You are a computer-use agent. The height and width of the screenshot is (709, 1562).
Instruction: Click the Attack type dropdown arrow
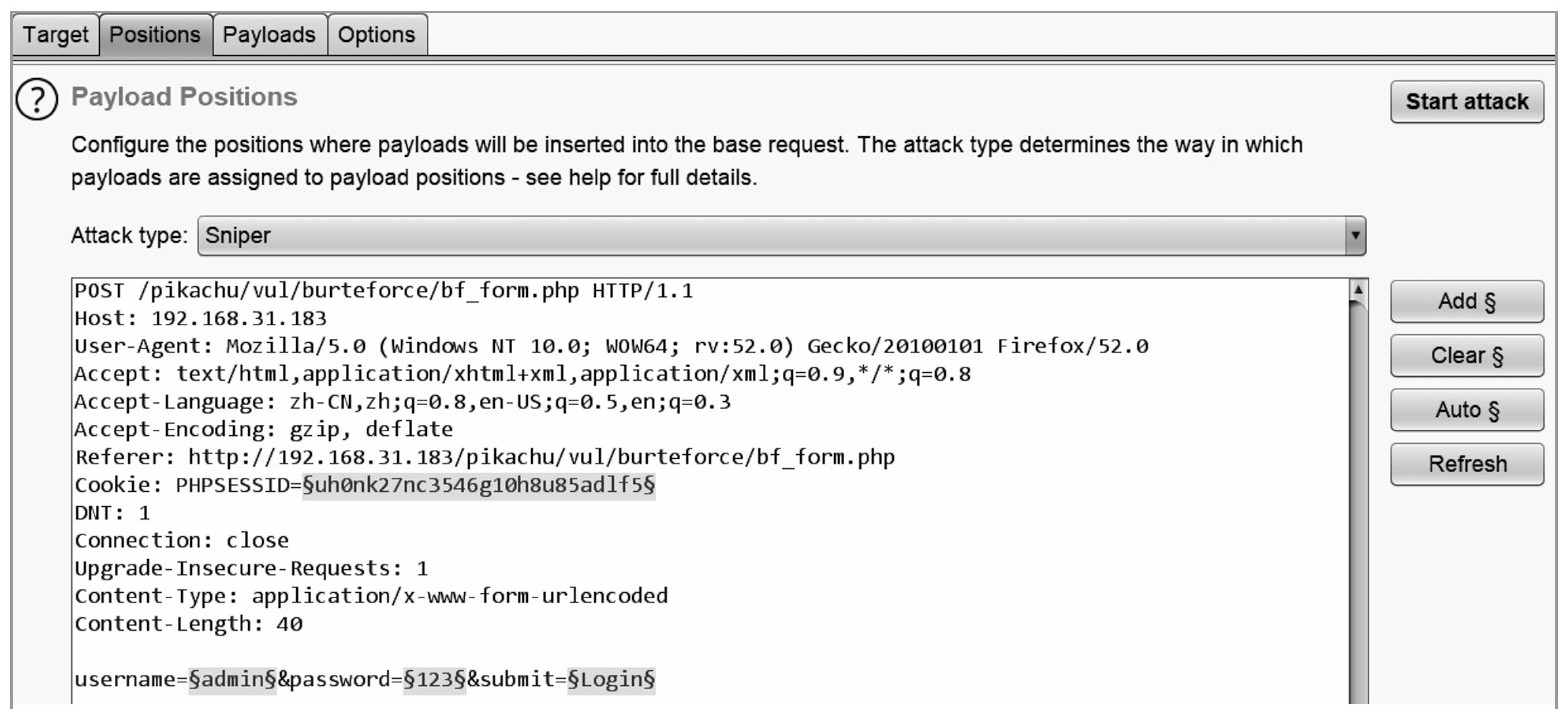[1355, 236]
